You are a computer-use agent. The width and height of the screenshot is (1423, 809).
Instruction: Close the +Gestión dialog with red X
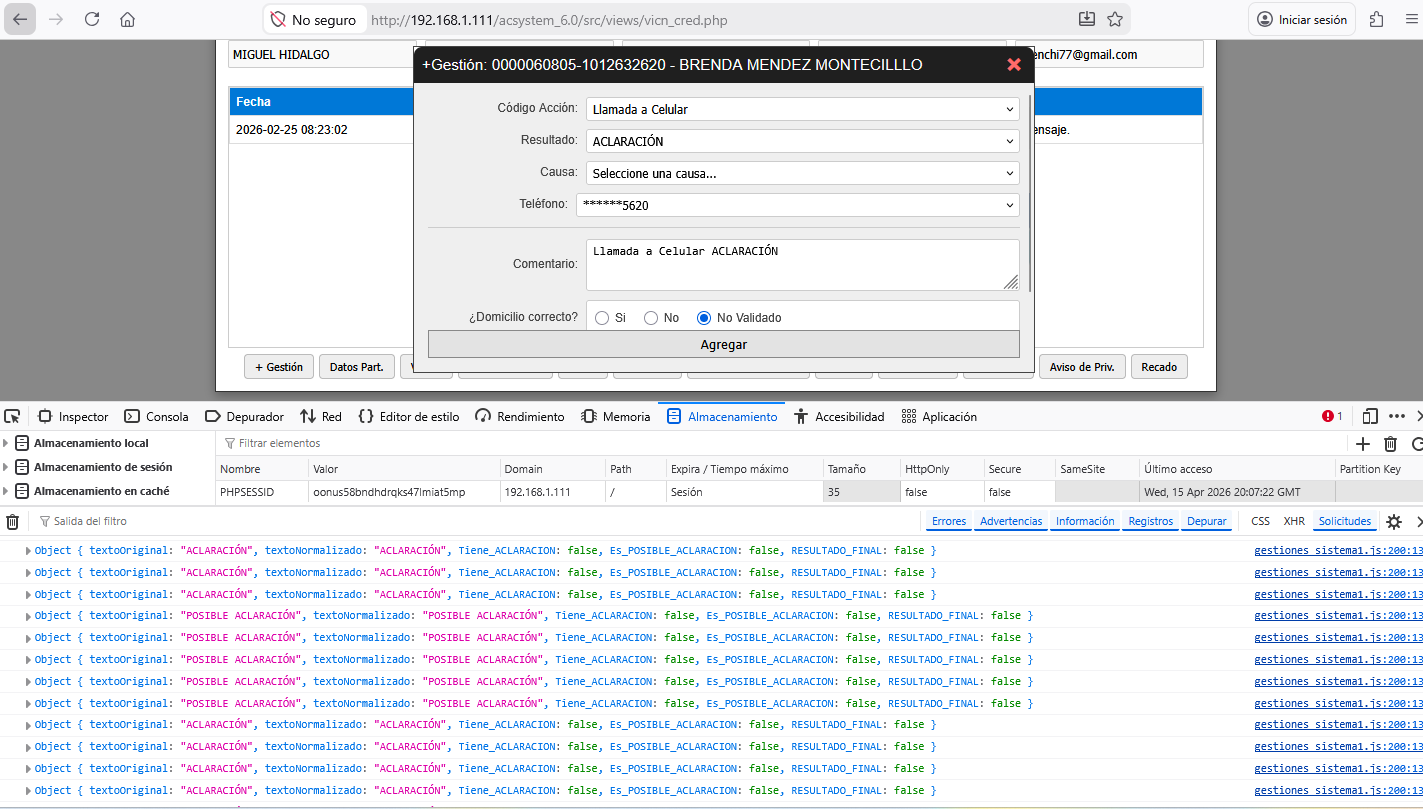pos(1014,64)
